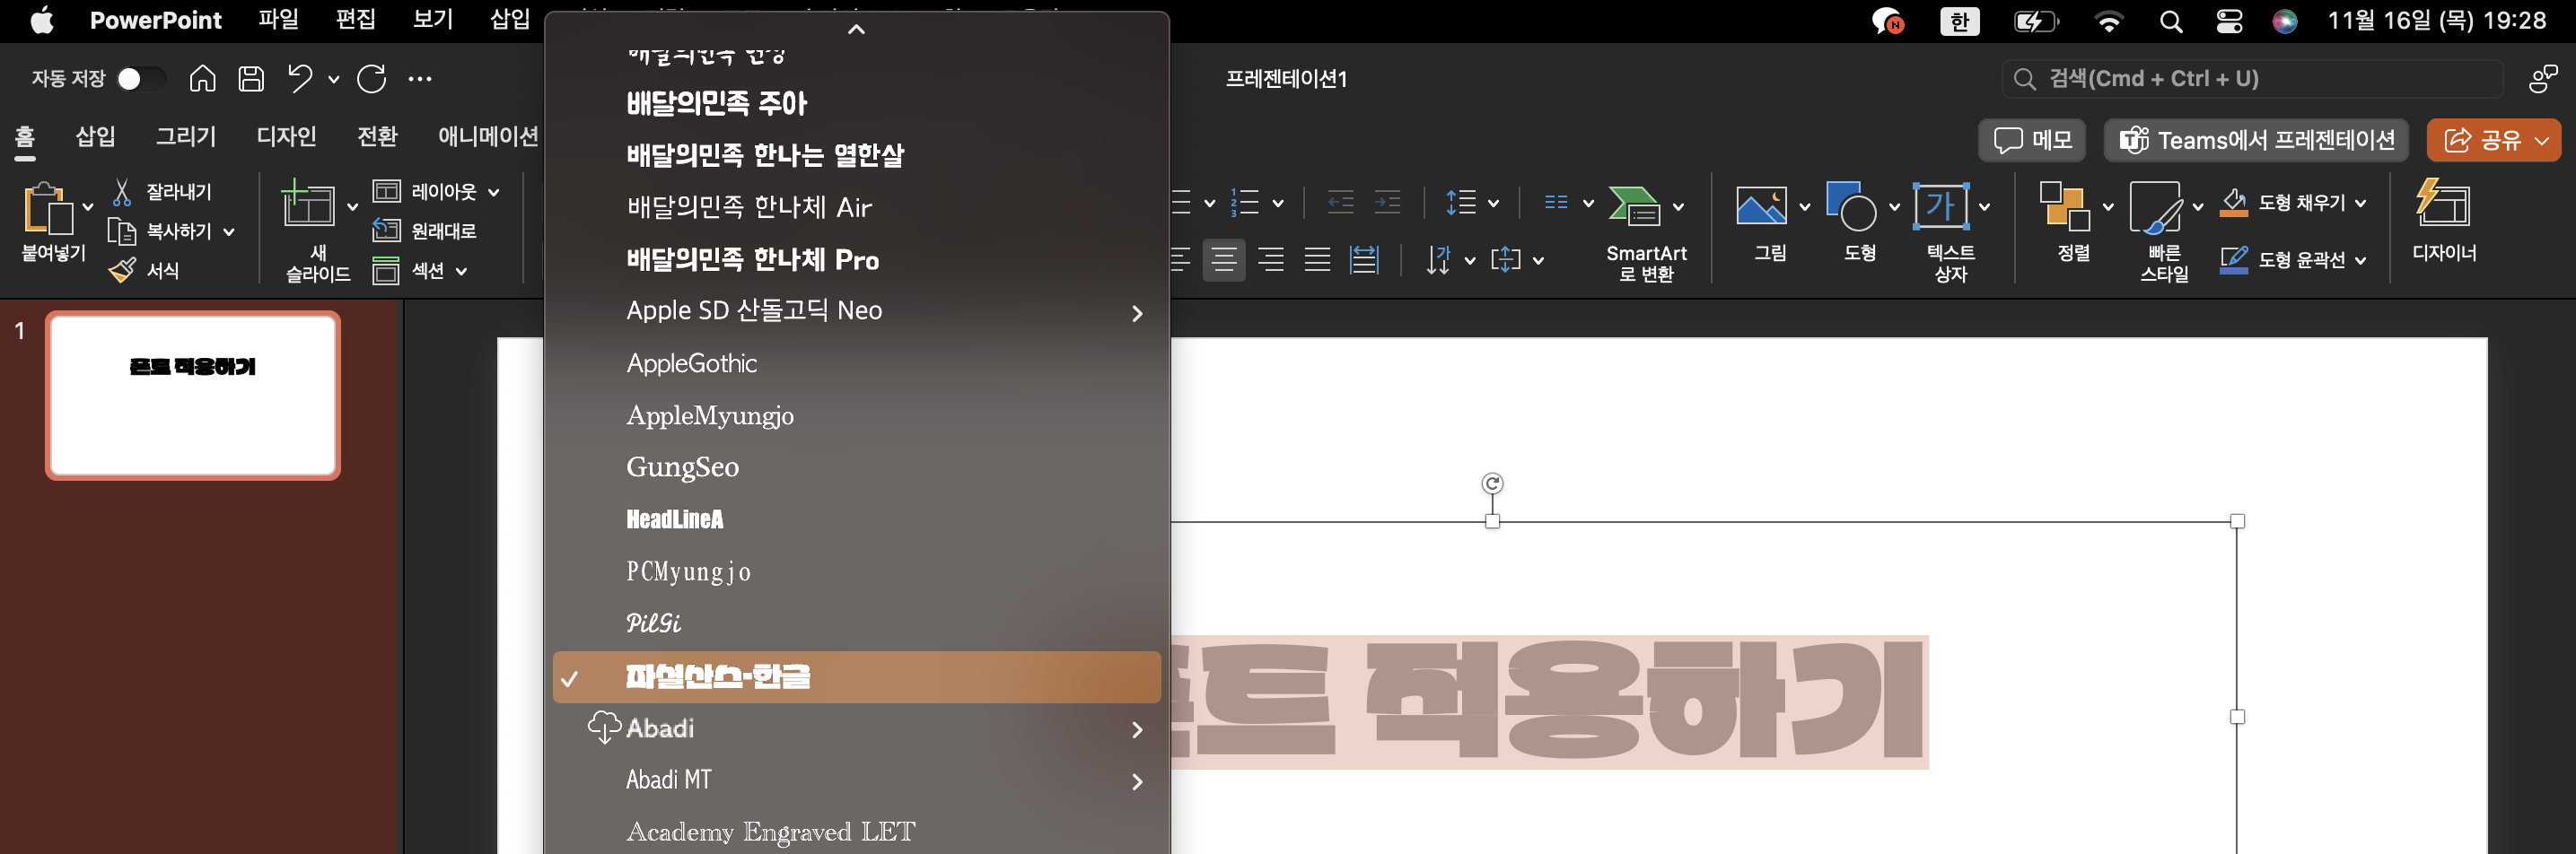Toggle the AutoSave (자동 저장) switch

(139, 78)
